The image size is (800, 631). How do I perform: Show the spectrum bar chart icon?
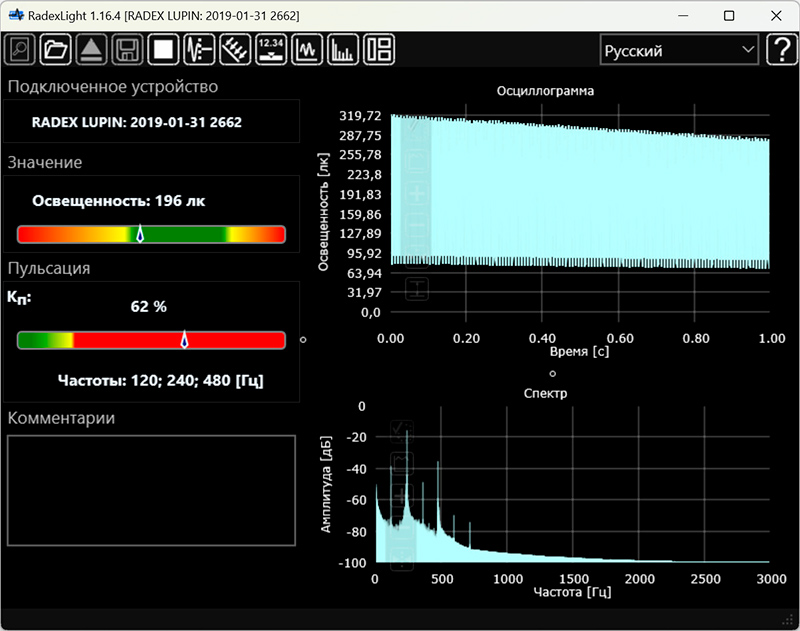pos(343,49)
